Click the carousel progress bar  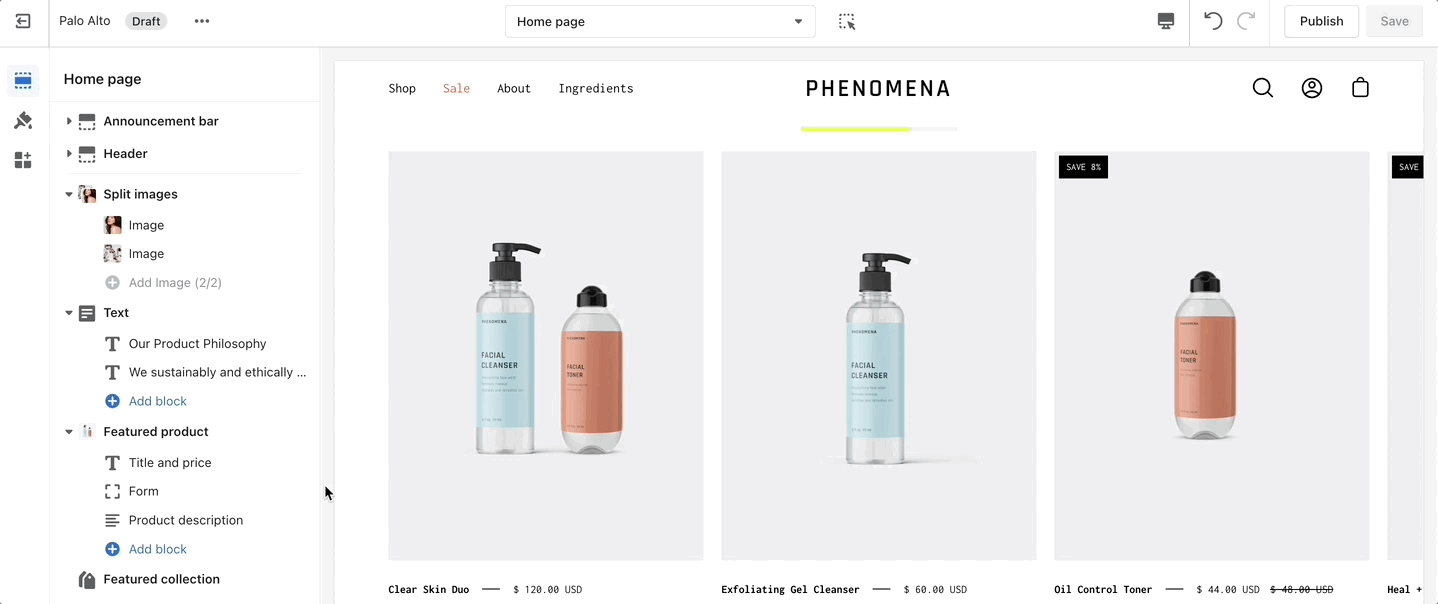point(879,129)
